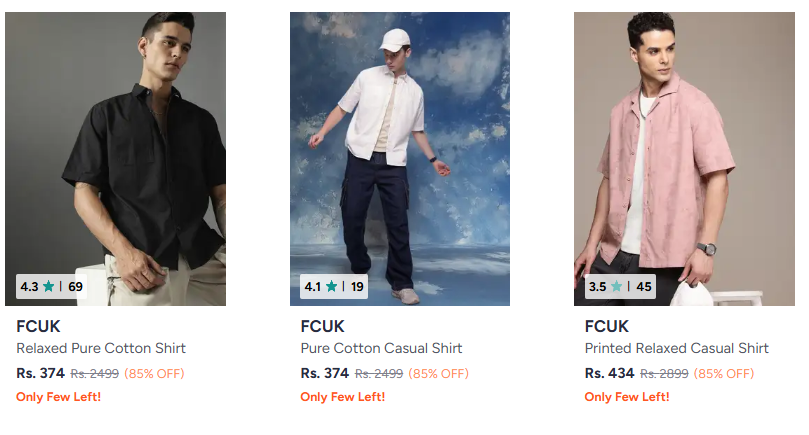Image resolution: width=809 pixels, height=435 pixels.
Task: Click the rating badge showing 19 reviews
Action: coord(334,286)
